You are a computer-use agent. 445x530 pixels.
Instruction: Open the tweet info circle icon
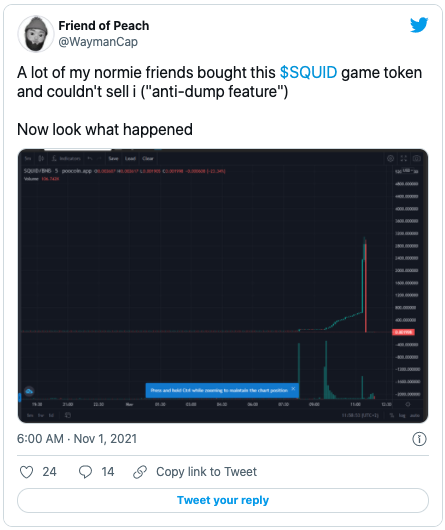coord(419,439)
